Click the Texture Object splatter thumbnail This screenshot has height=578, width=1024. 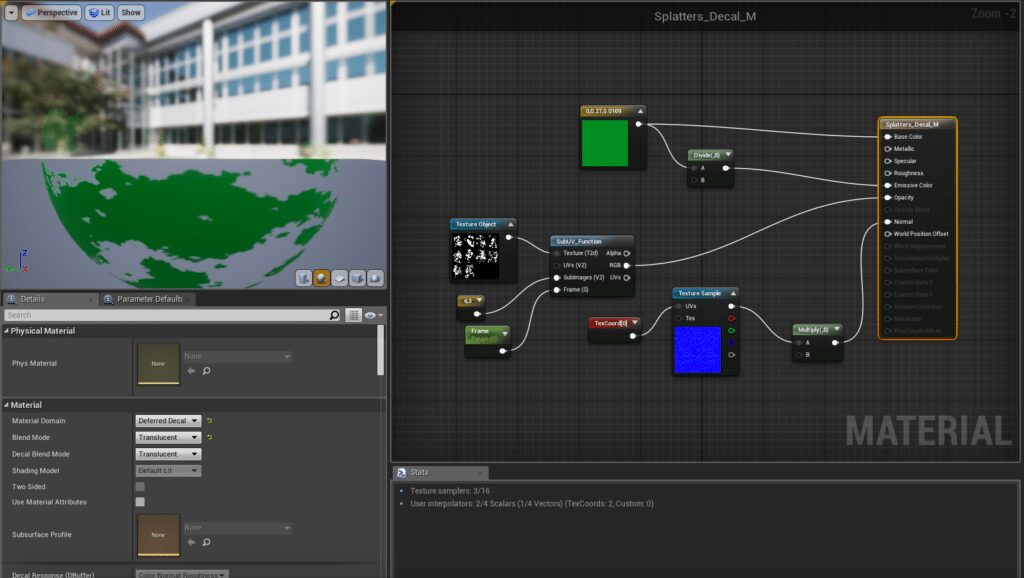click(475, 256)
